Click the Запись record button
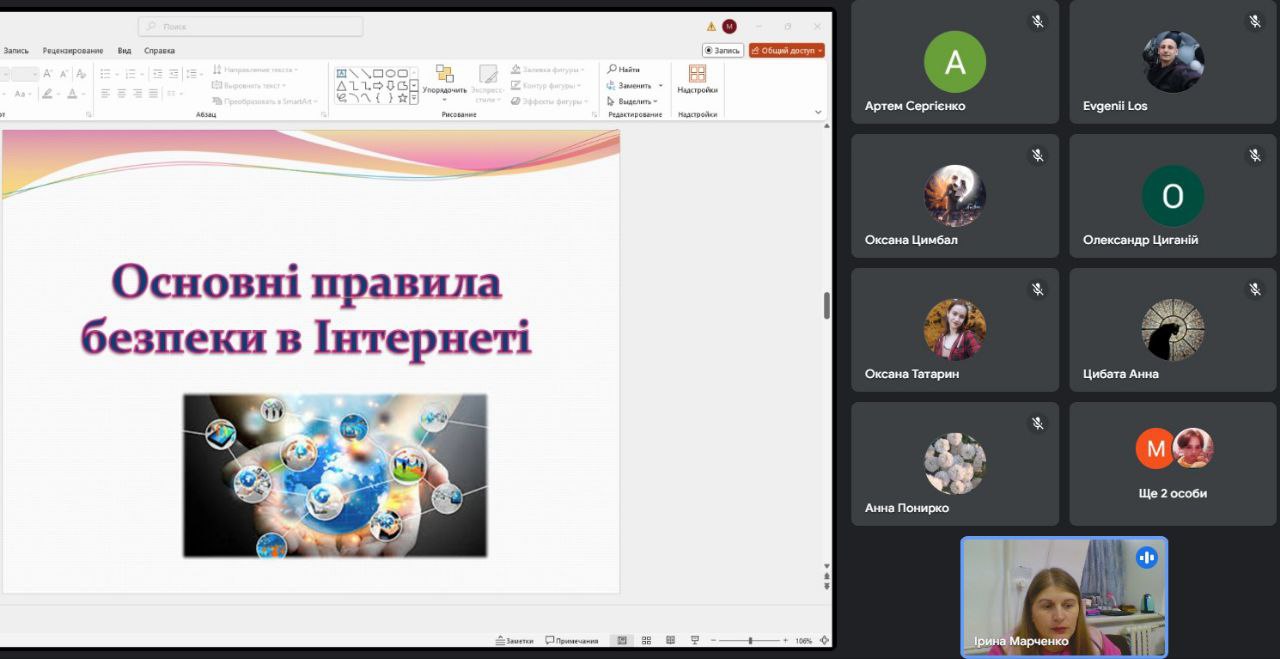1280x659 pixels. point(722,50)
